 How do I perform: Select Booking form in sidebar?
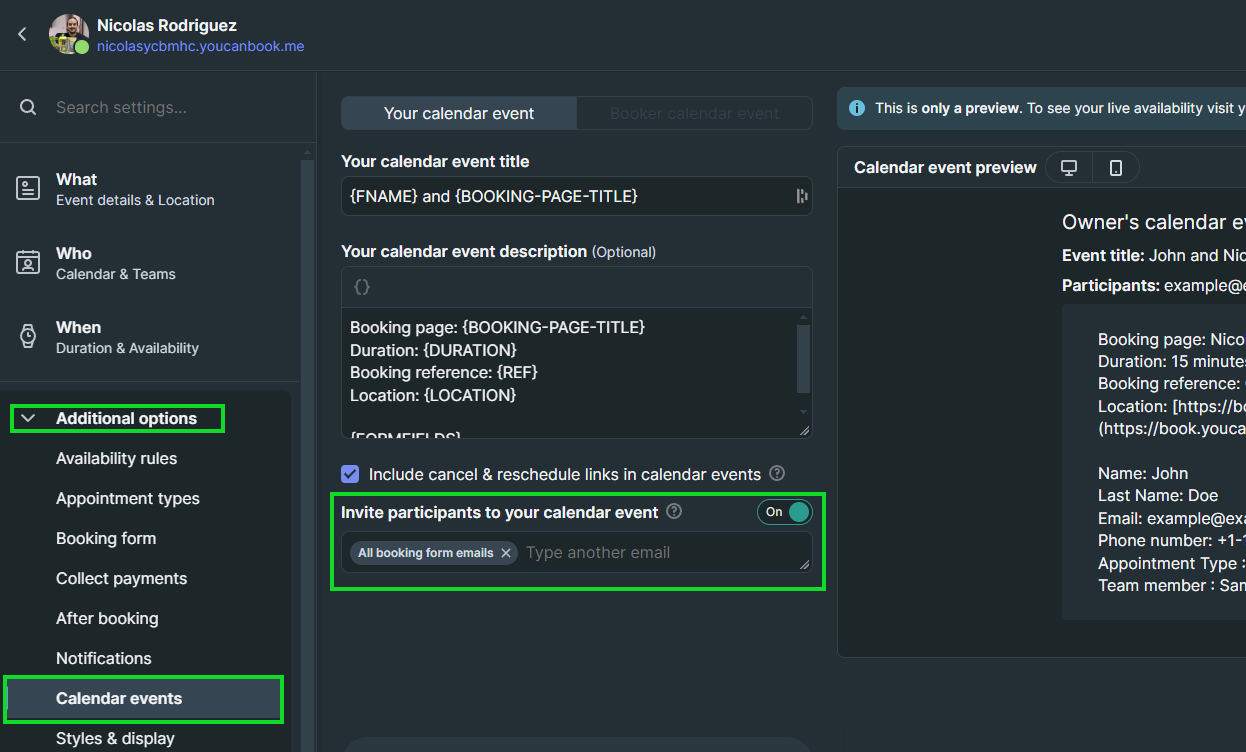click(106, 539)
